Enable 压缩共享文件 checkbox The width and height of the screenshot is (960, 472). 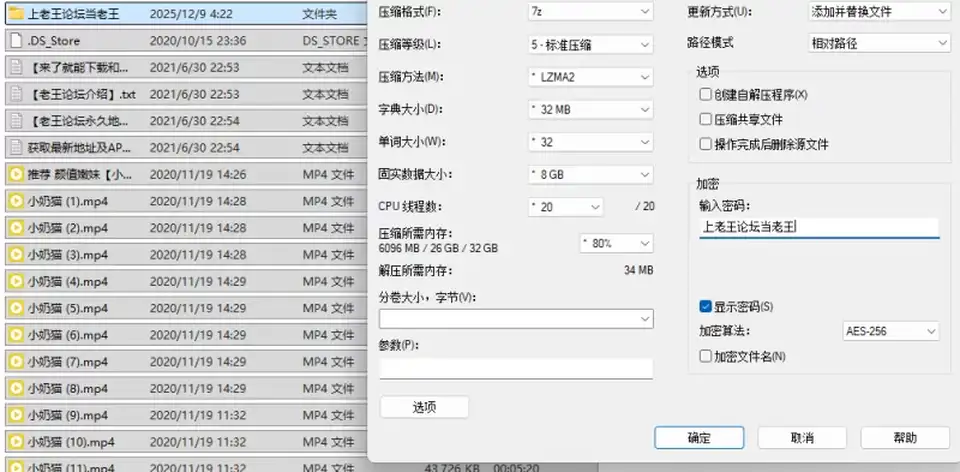click(705, 119)
